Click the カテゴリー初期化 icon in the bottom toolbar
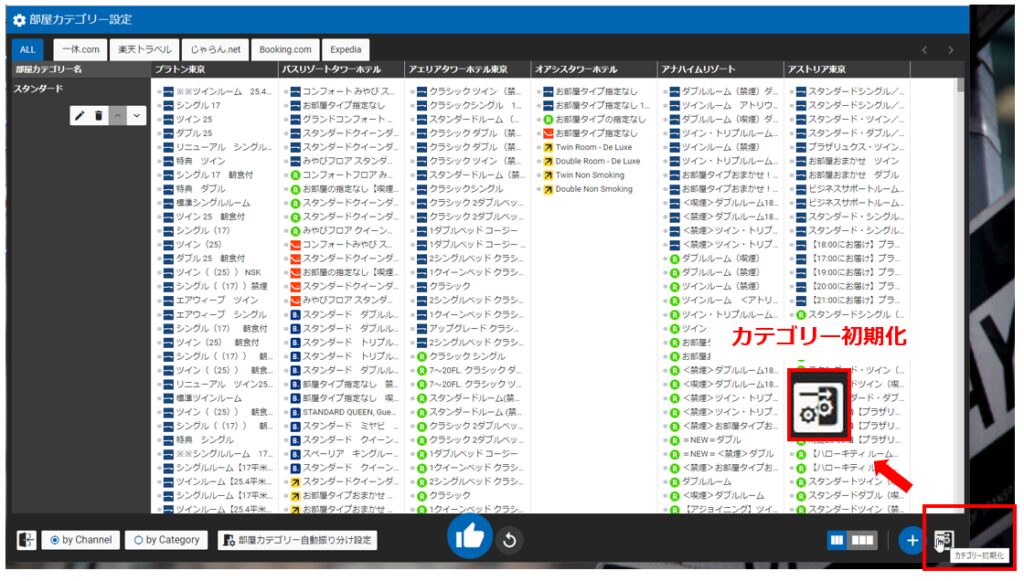 [x=943, y=540]
